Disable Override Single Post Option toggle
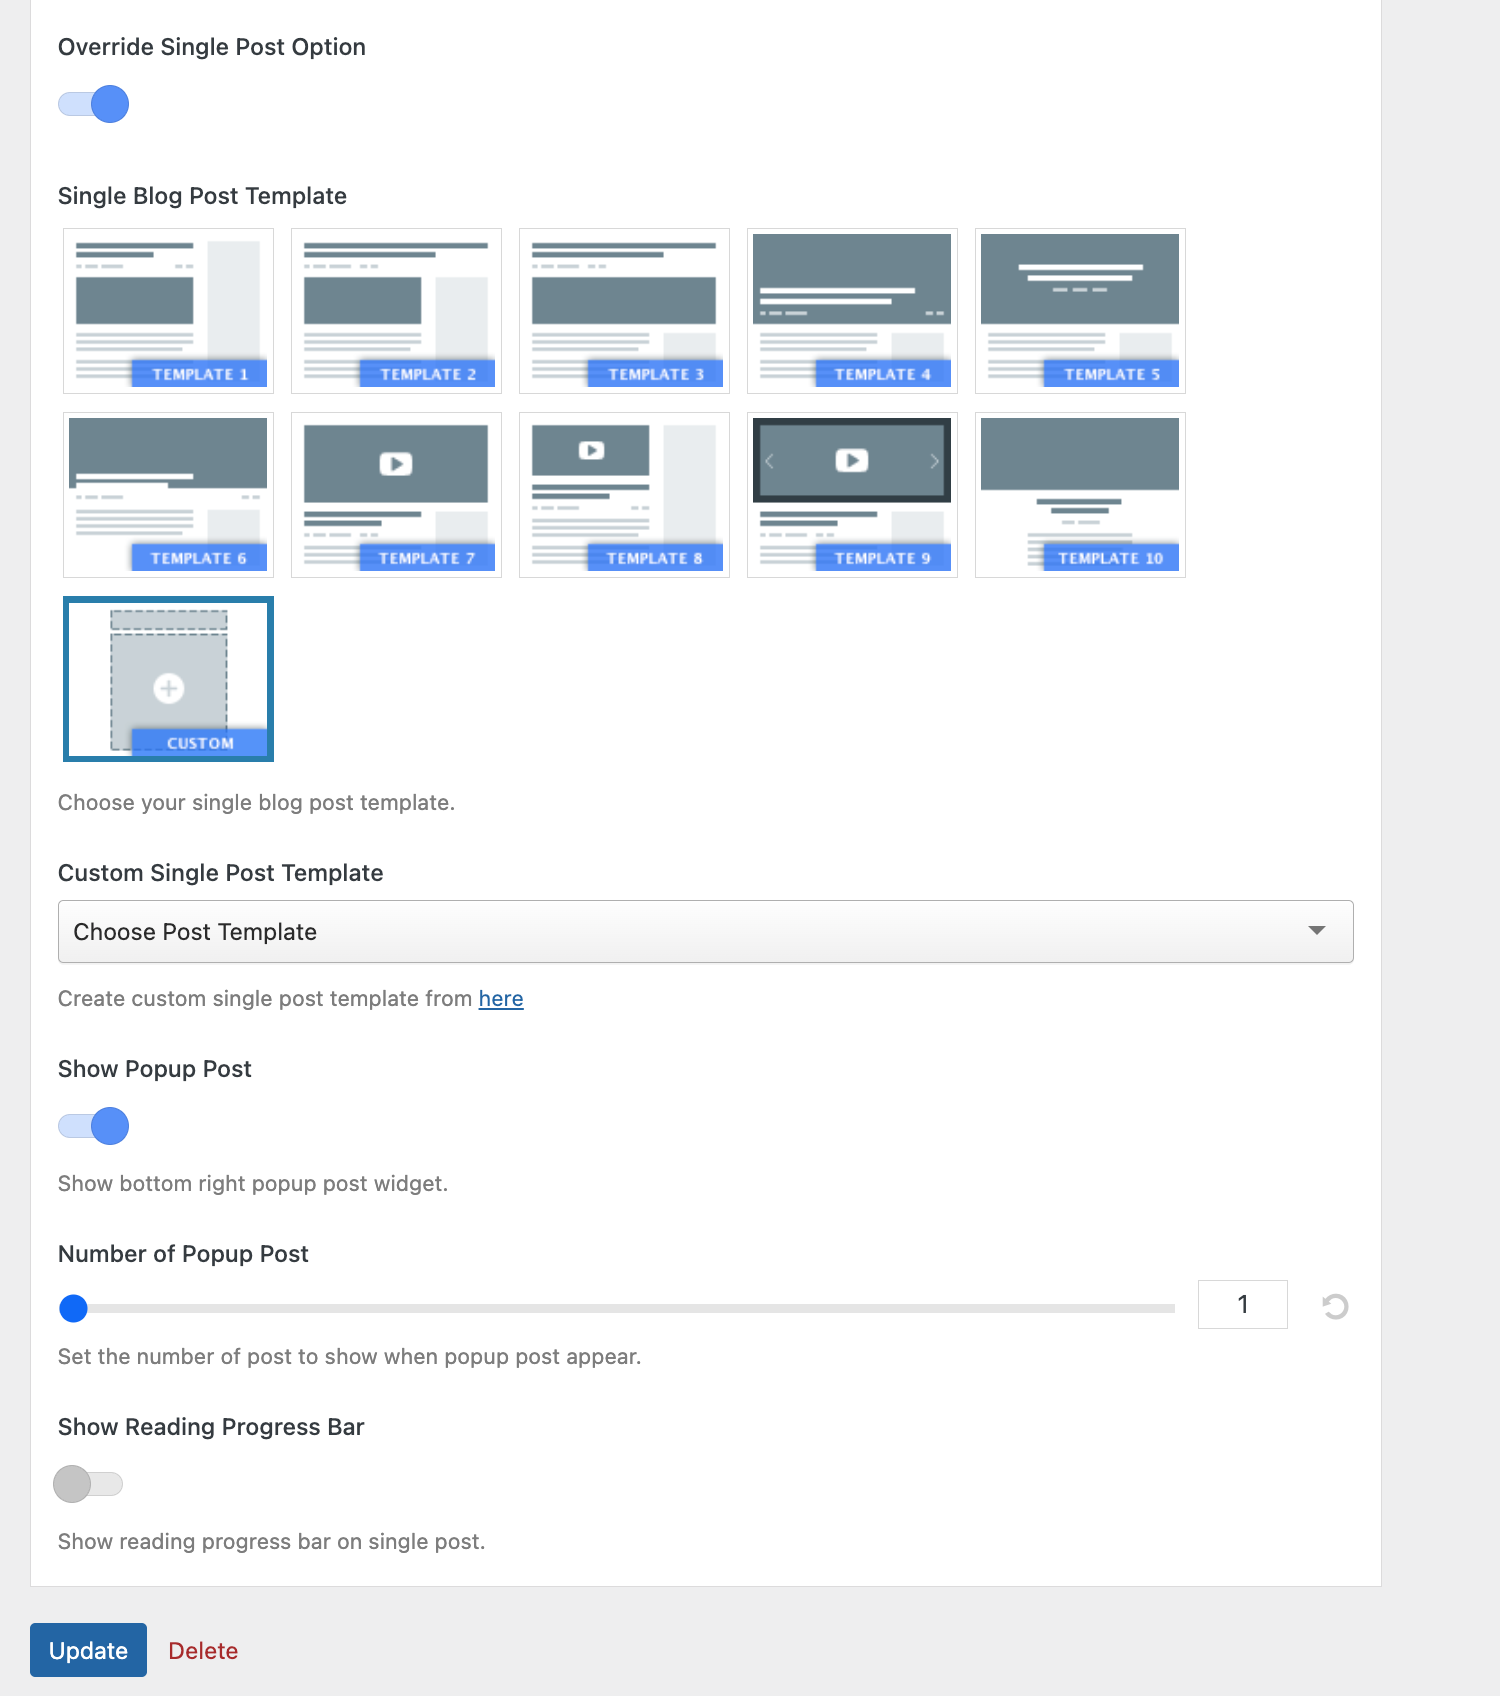This screenshot has width=1500, height=1696. coord(94,104)
